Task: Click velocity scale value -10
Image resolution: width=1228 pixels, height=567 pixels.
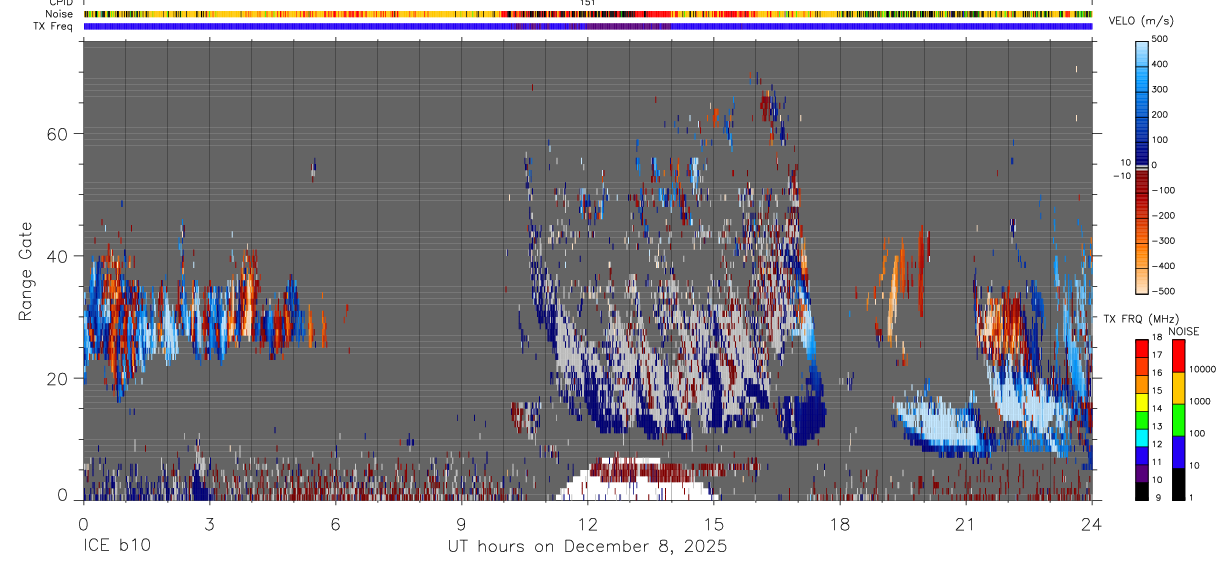Action: (1121, 176)
